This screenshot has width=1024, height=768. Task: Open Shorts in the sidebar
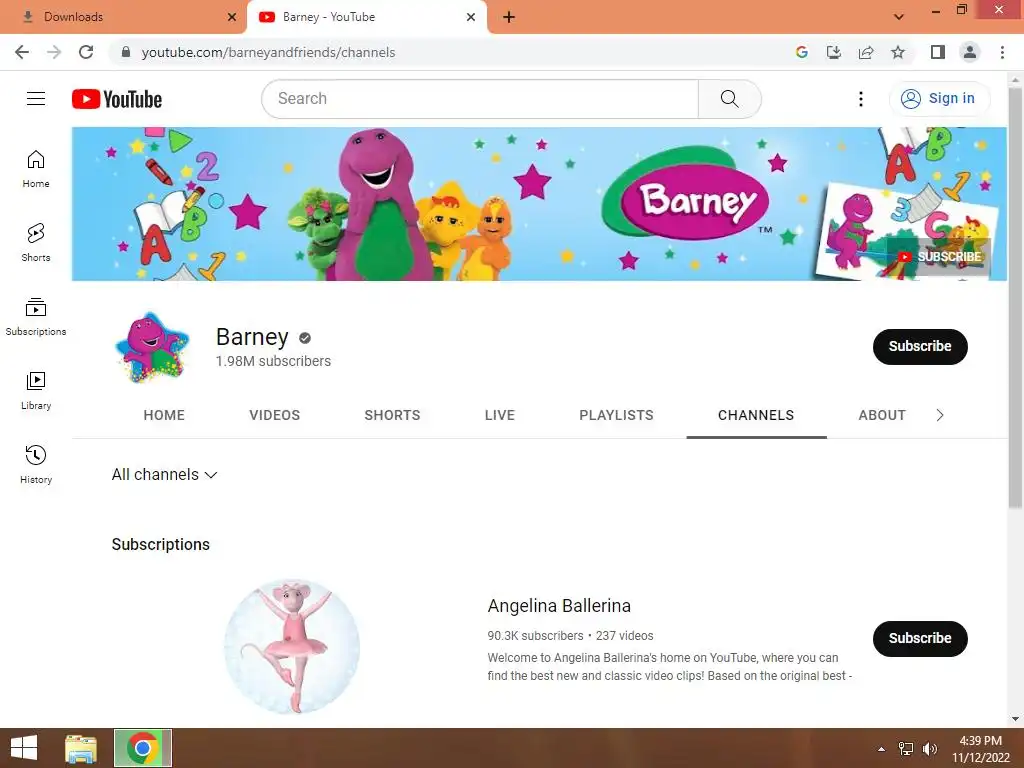coord(36,242)
